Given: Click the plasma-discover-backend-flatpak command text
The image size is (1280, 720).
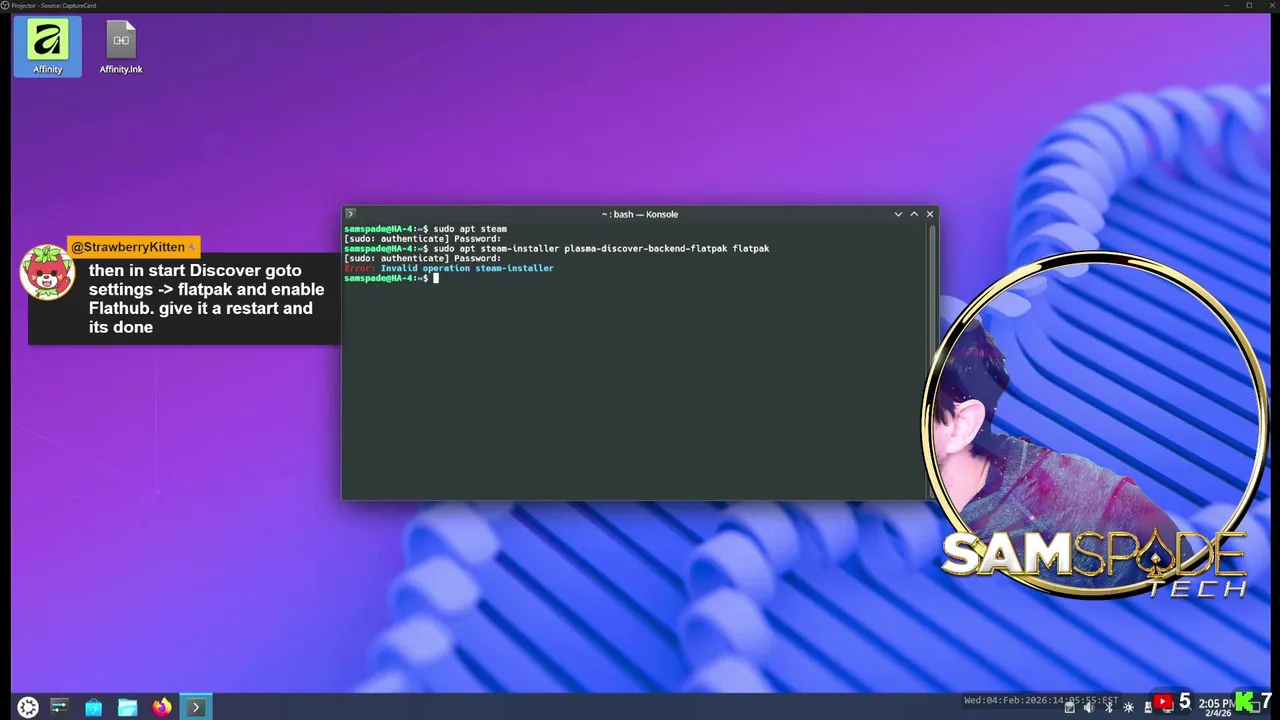Looking at the screenshot, I should [x=646, y=248].
